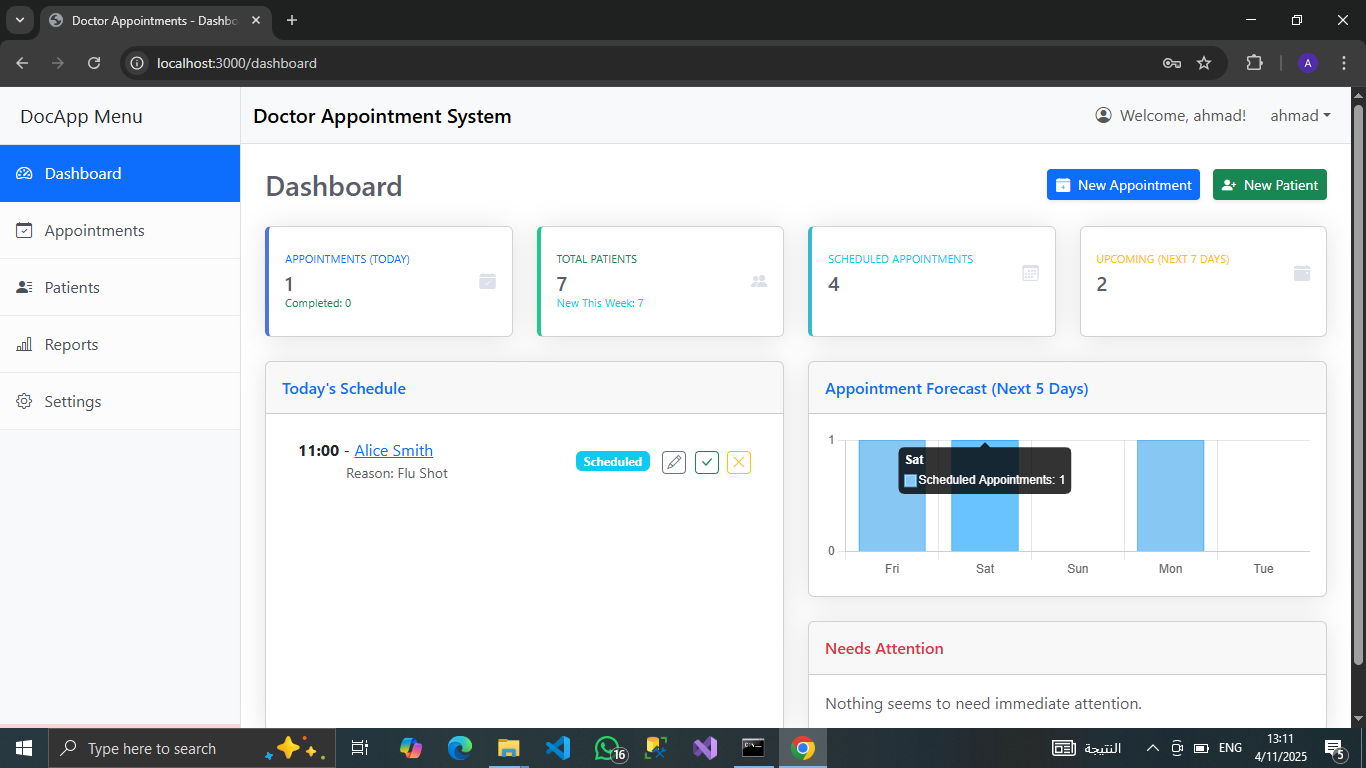Open Appointments in the sidebar menu

[120, 230]
